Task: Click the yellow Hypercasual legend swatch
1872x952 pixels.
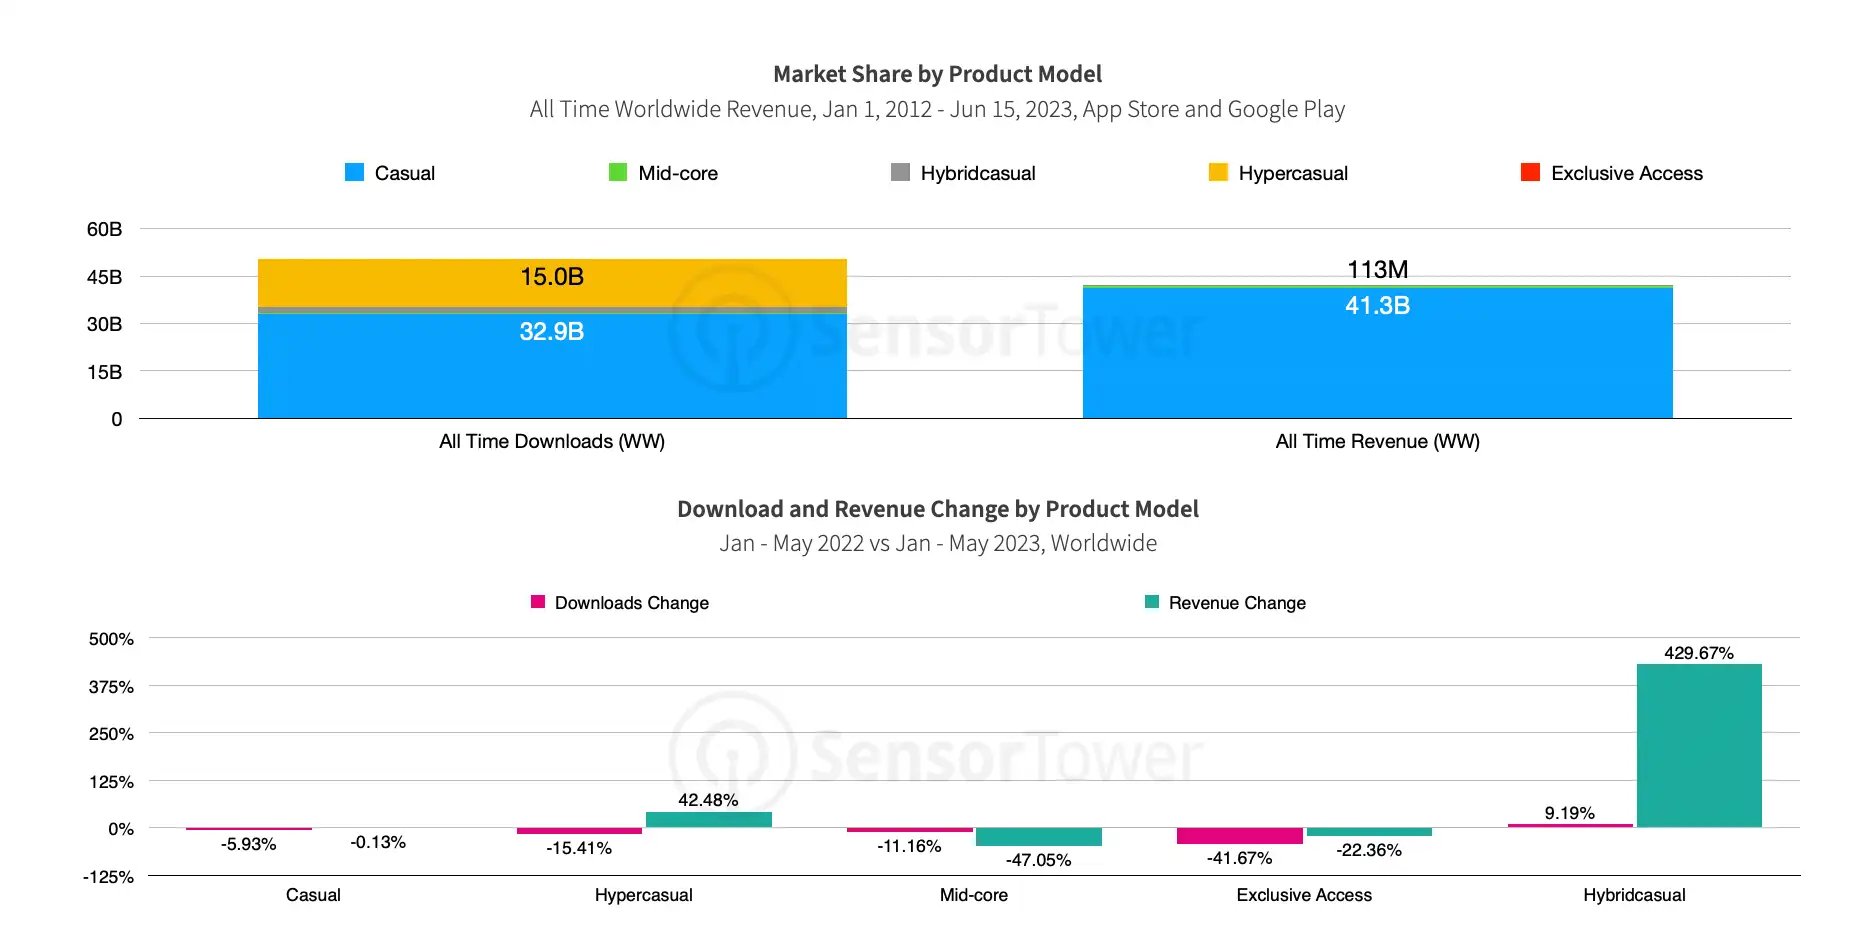Action: (1218, 172)
